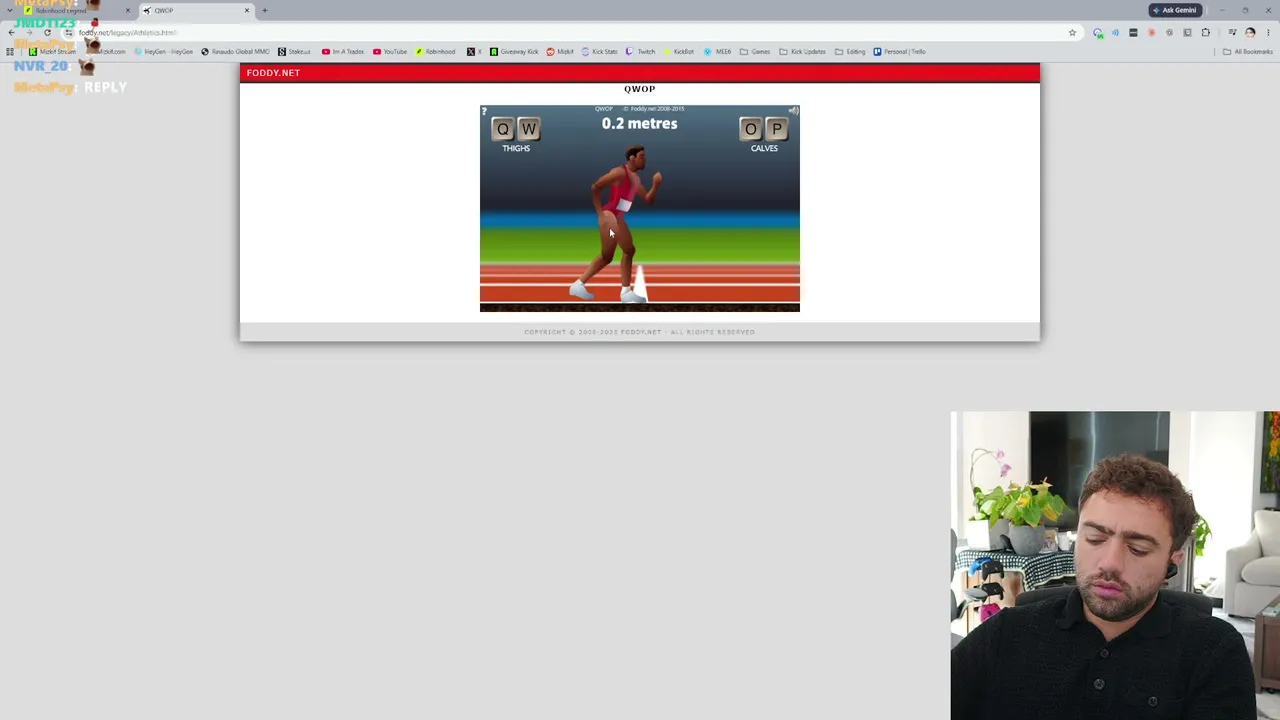The height and width of the screenshot is (720, 1280).
Task: View site information for foddy.net
Action: [68, 33]
